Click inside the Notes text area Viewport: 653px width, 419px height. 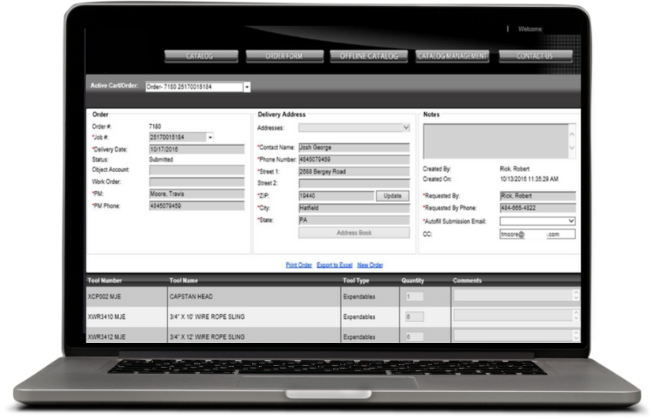496,141
